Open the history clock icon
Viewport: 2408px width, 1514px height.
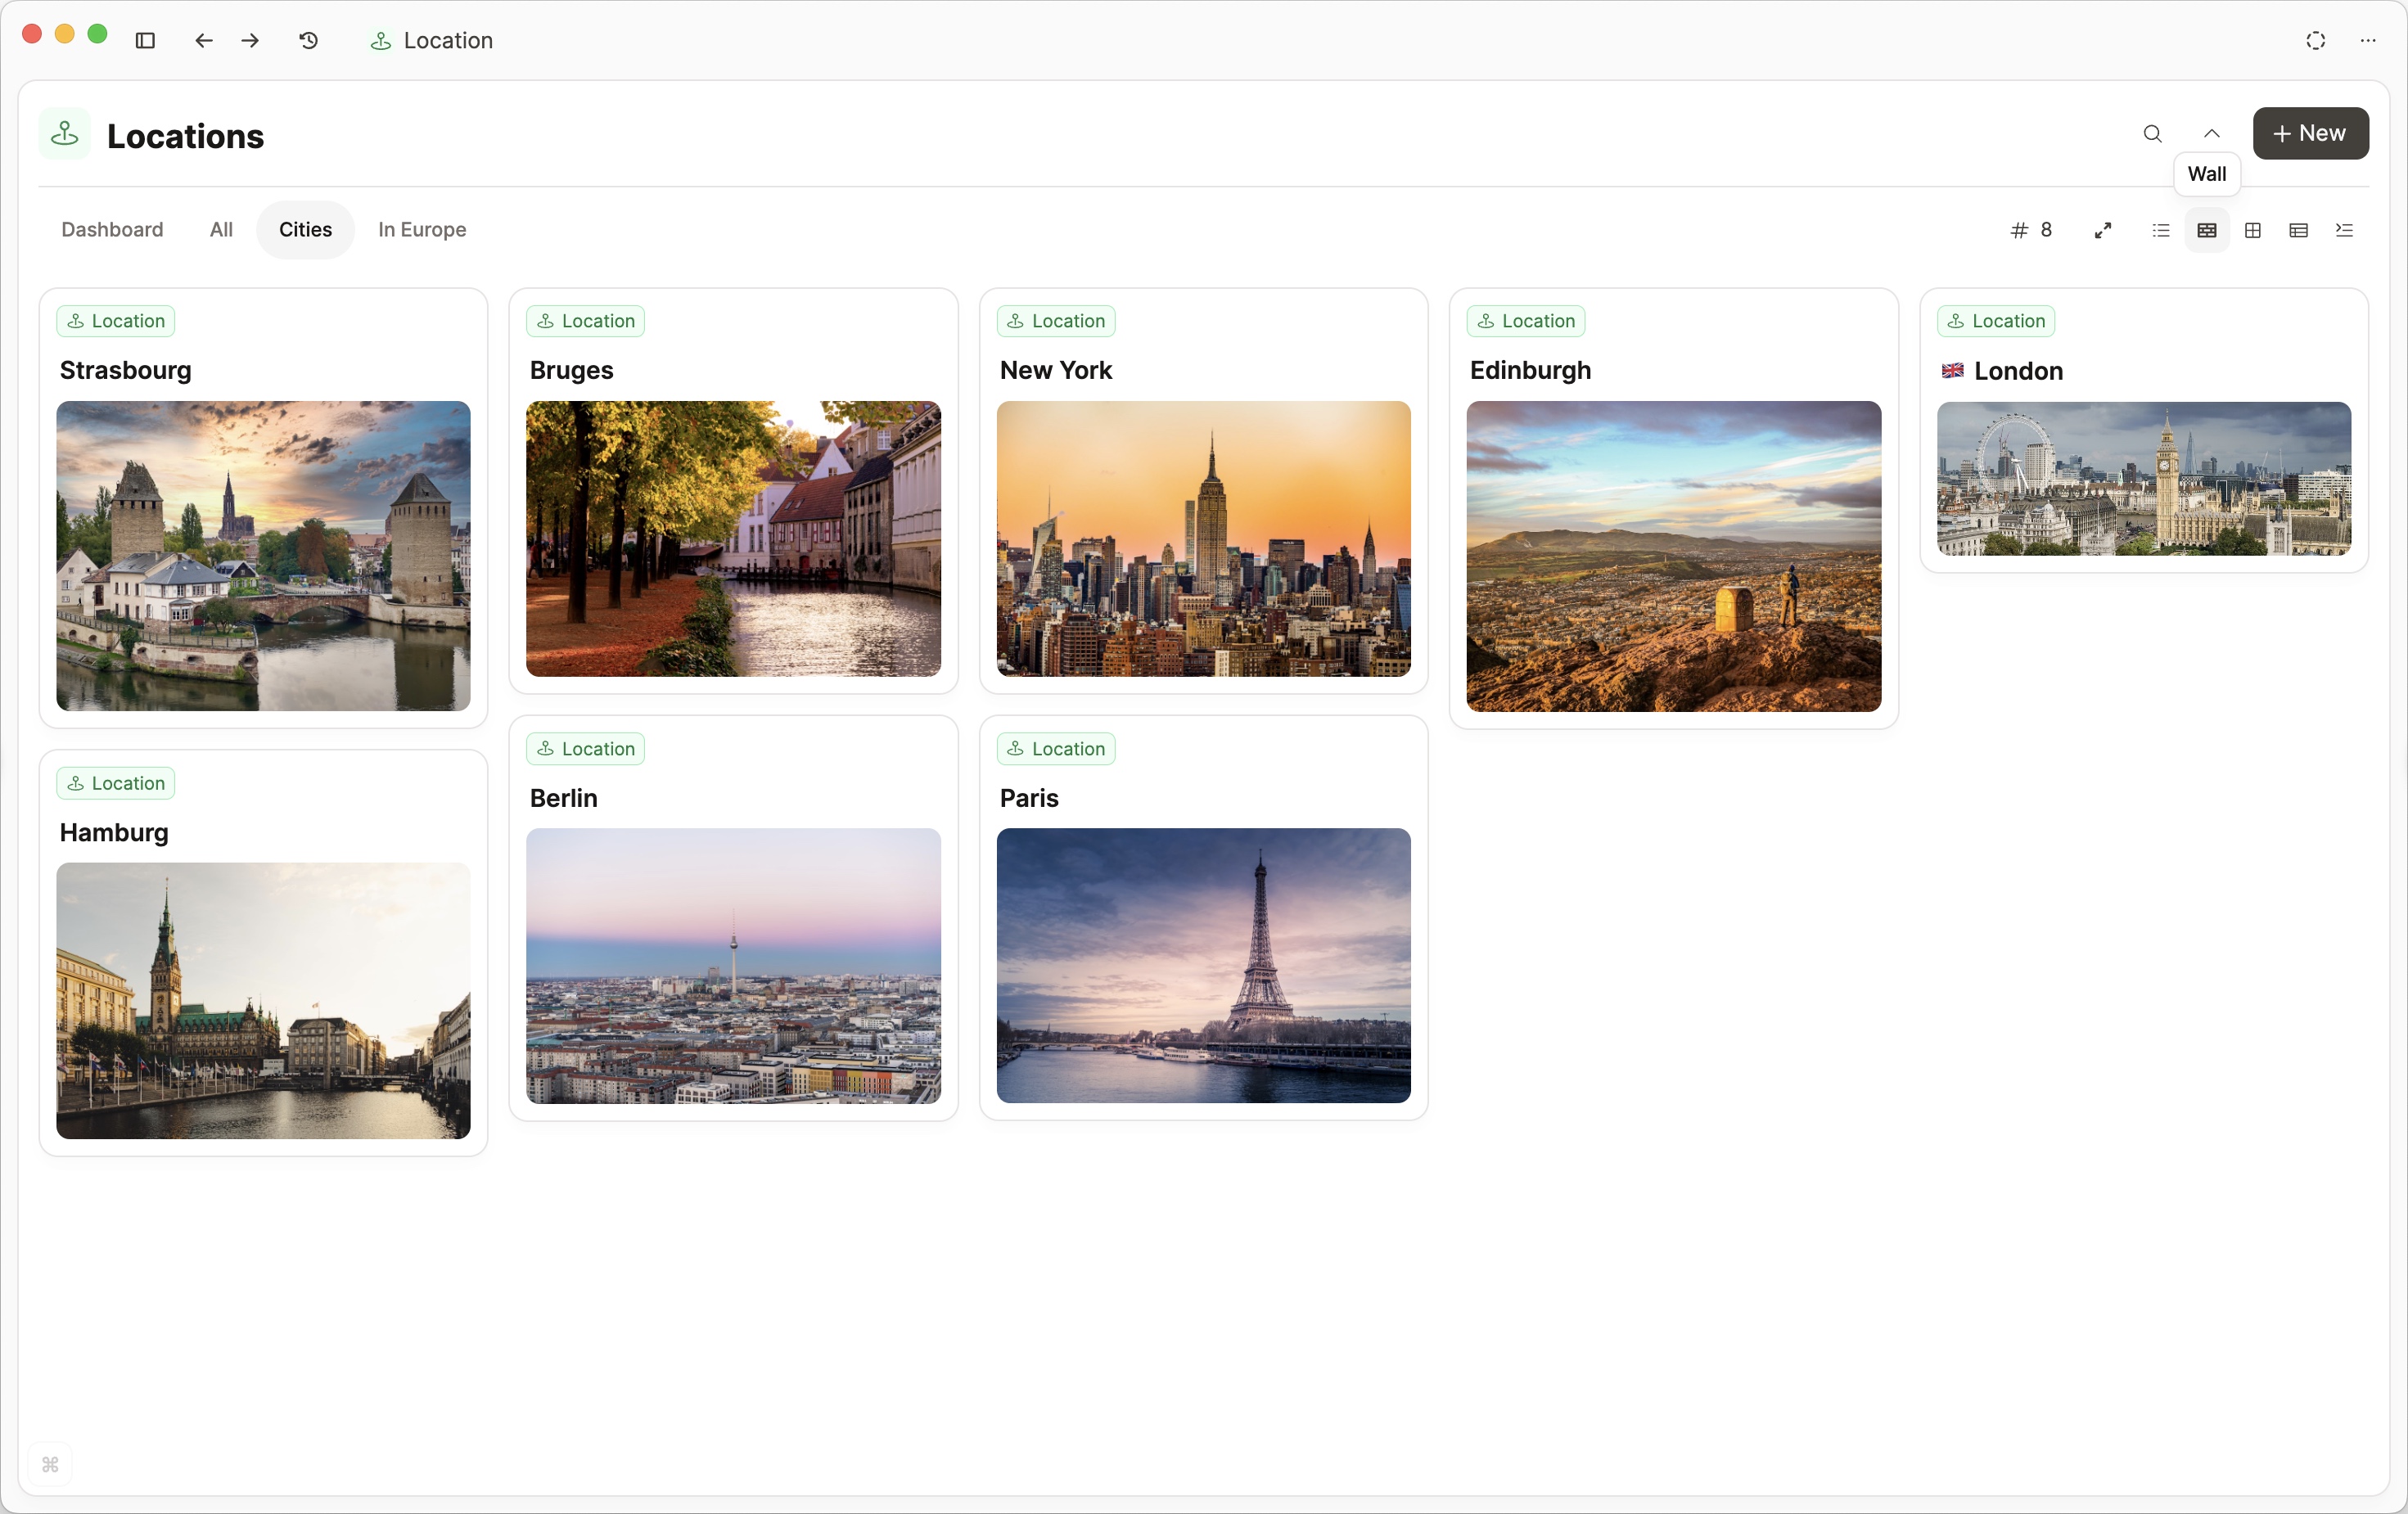coord(309,40)
